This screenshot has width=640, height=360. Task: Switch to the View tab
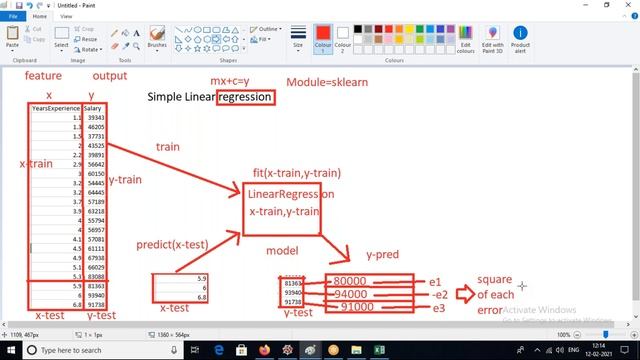(x=66, y=16)
